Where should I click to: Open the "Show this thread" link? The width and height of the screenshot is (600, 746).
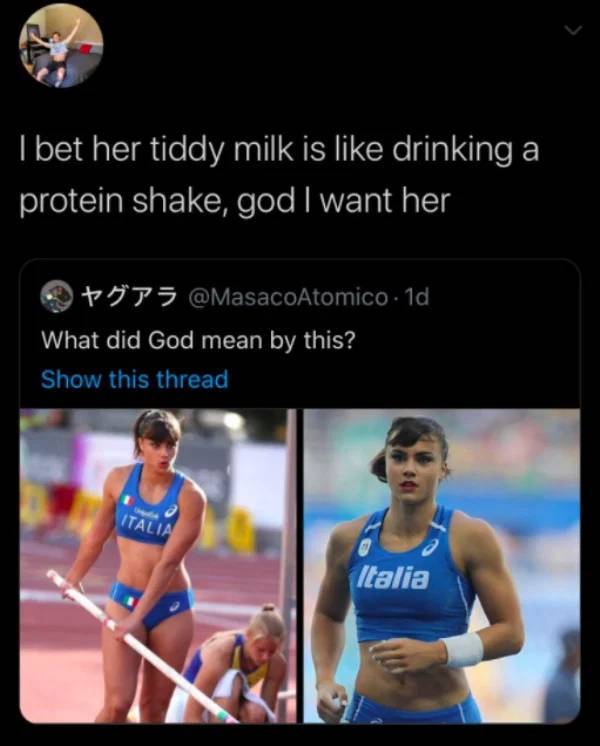pyautogui.click(x=134, y=380)
